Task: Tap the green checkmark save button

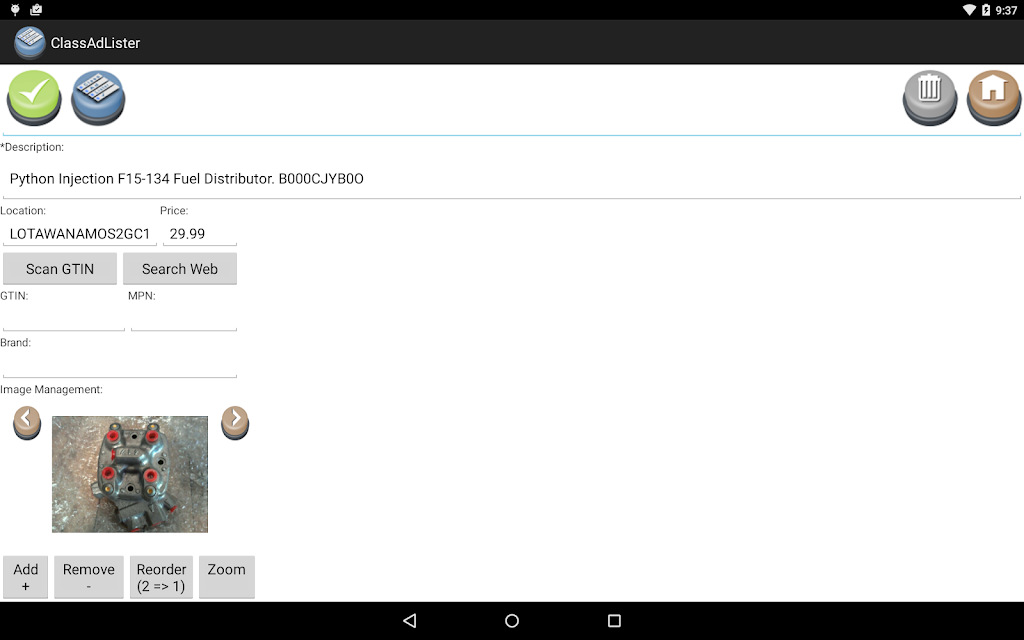Action: click(34, 98)
